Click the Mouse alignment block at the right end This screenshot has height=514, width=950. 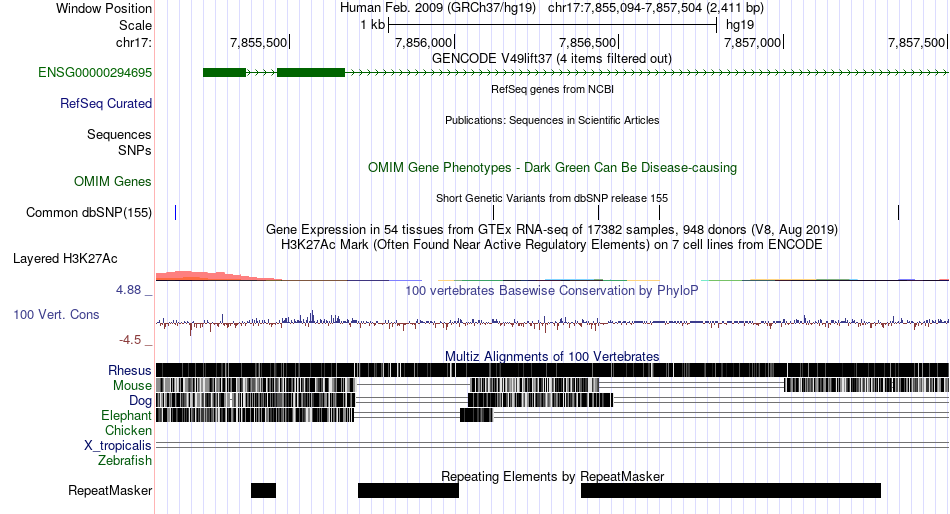(866, 385)
